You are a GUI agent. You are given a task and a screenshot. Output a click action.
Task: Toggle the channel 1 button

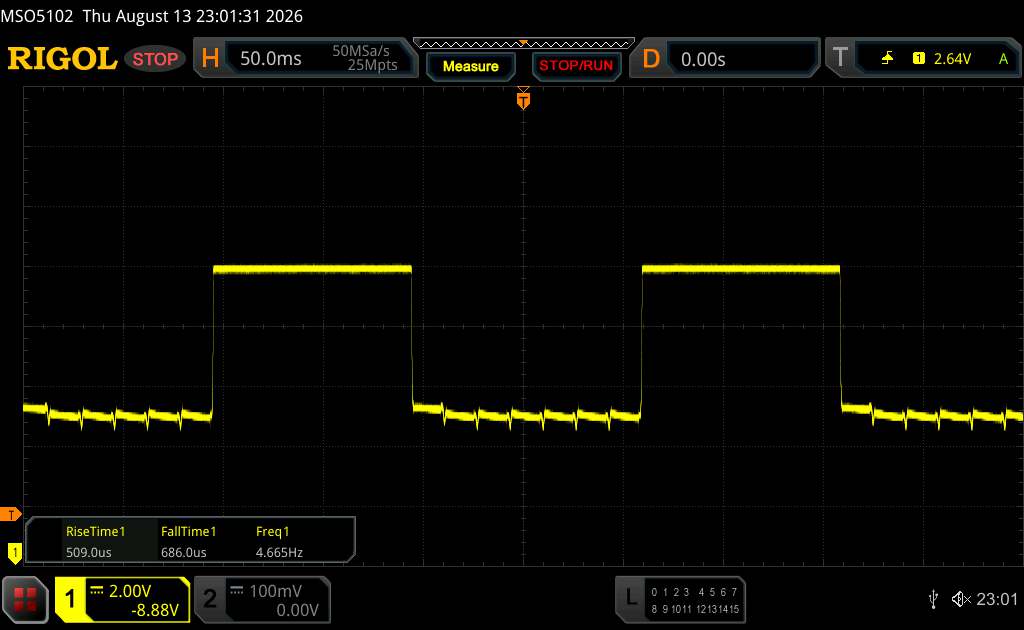[x=70, y=599]
